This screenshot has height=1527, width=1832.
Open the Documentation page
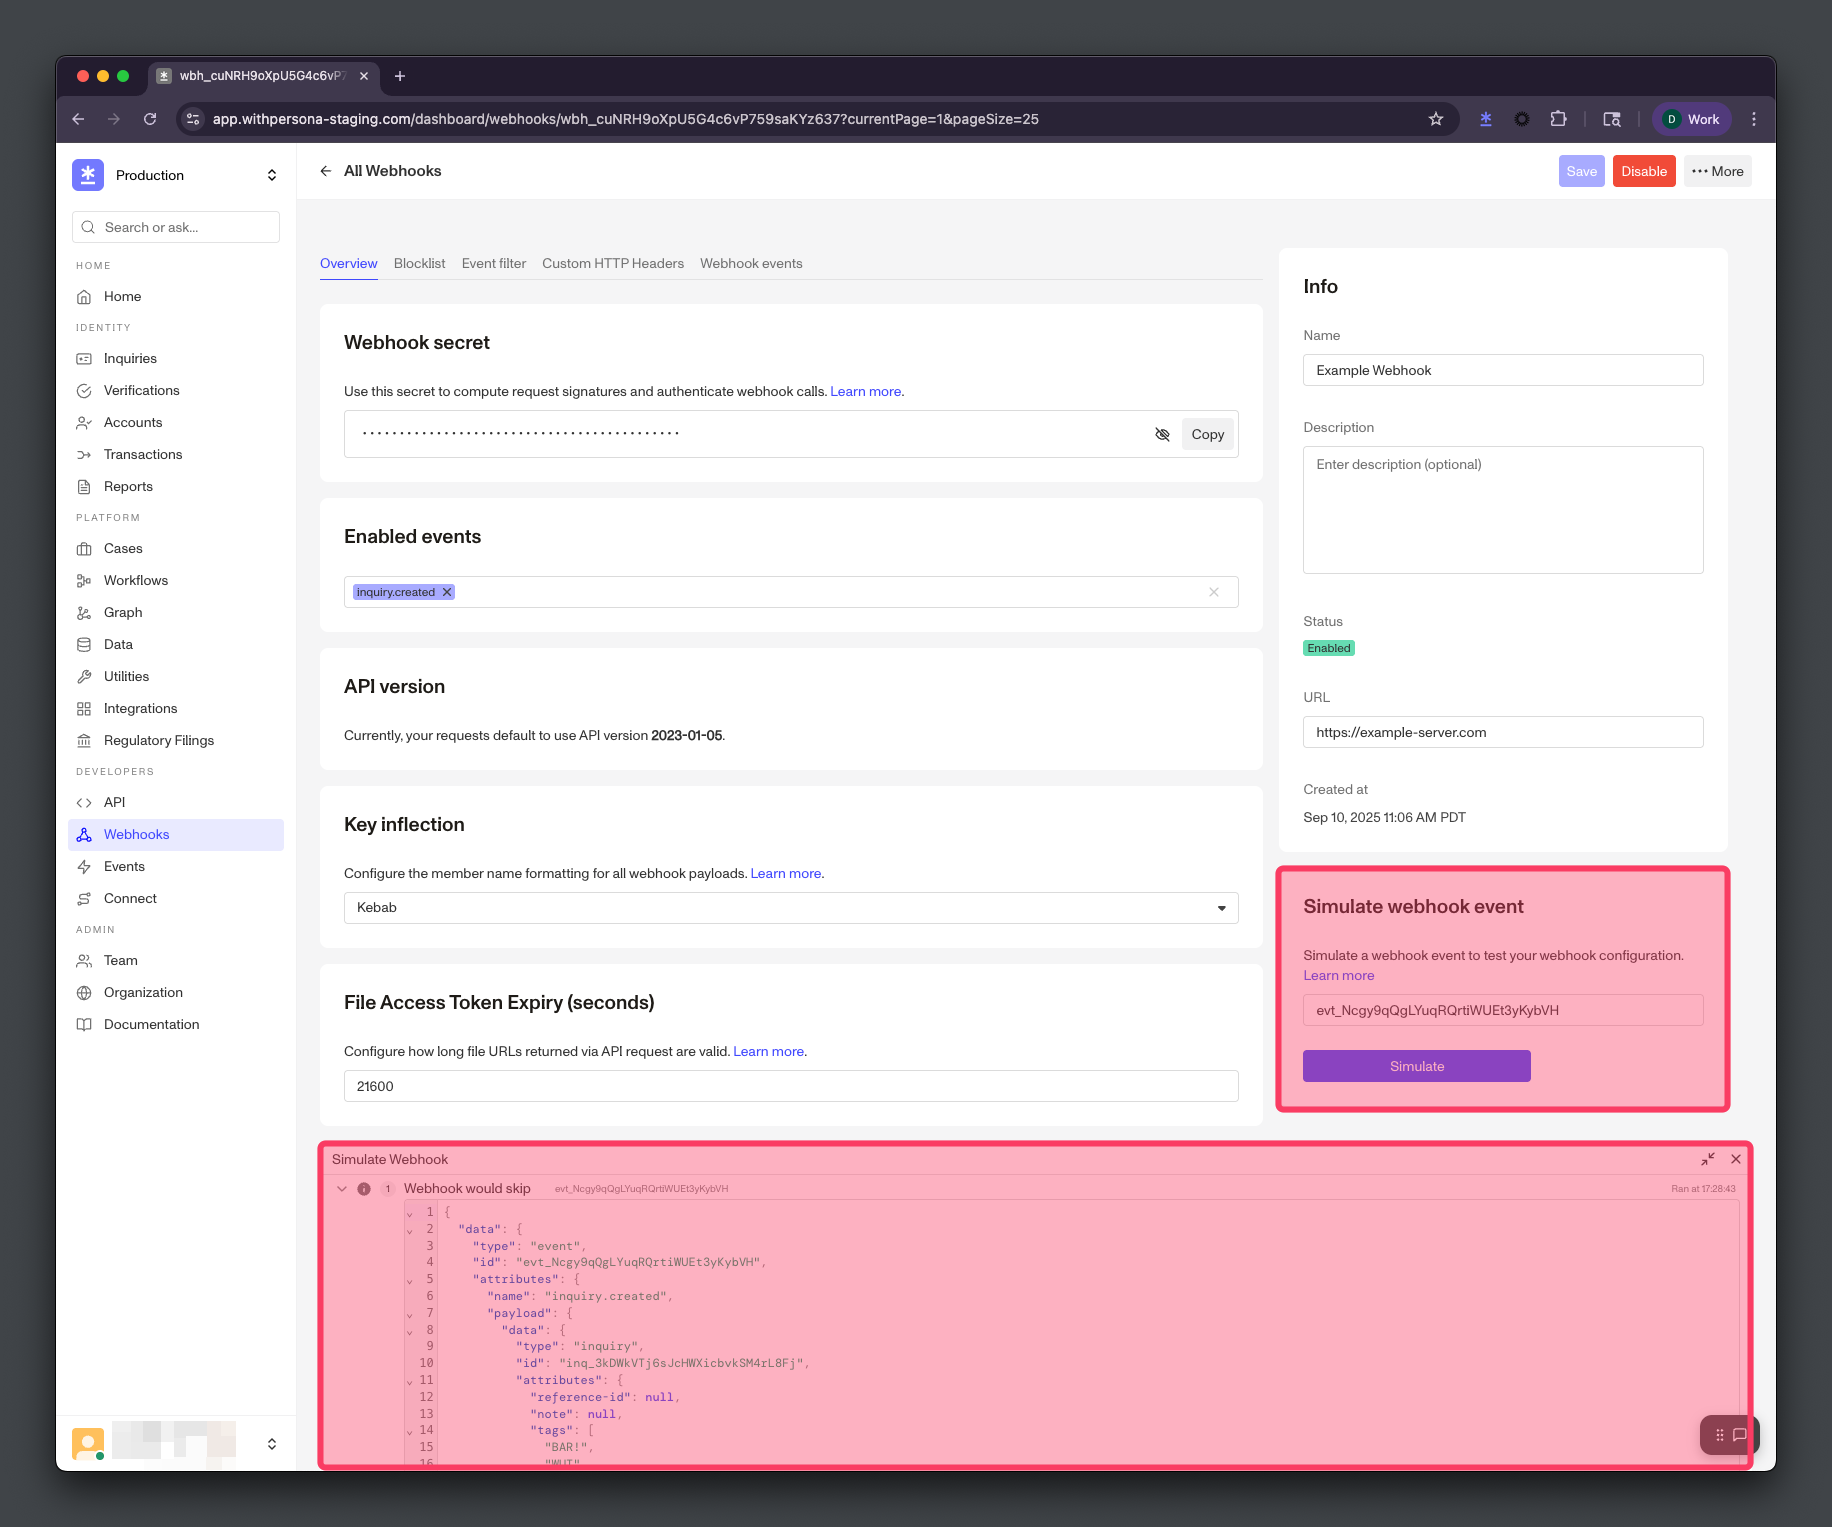pyautogui.click(x=150, y=1024)
